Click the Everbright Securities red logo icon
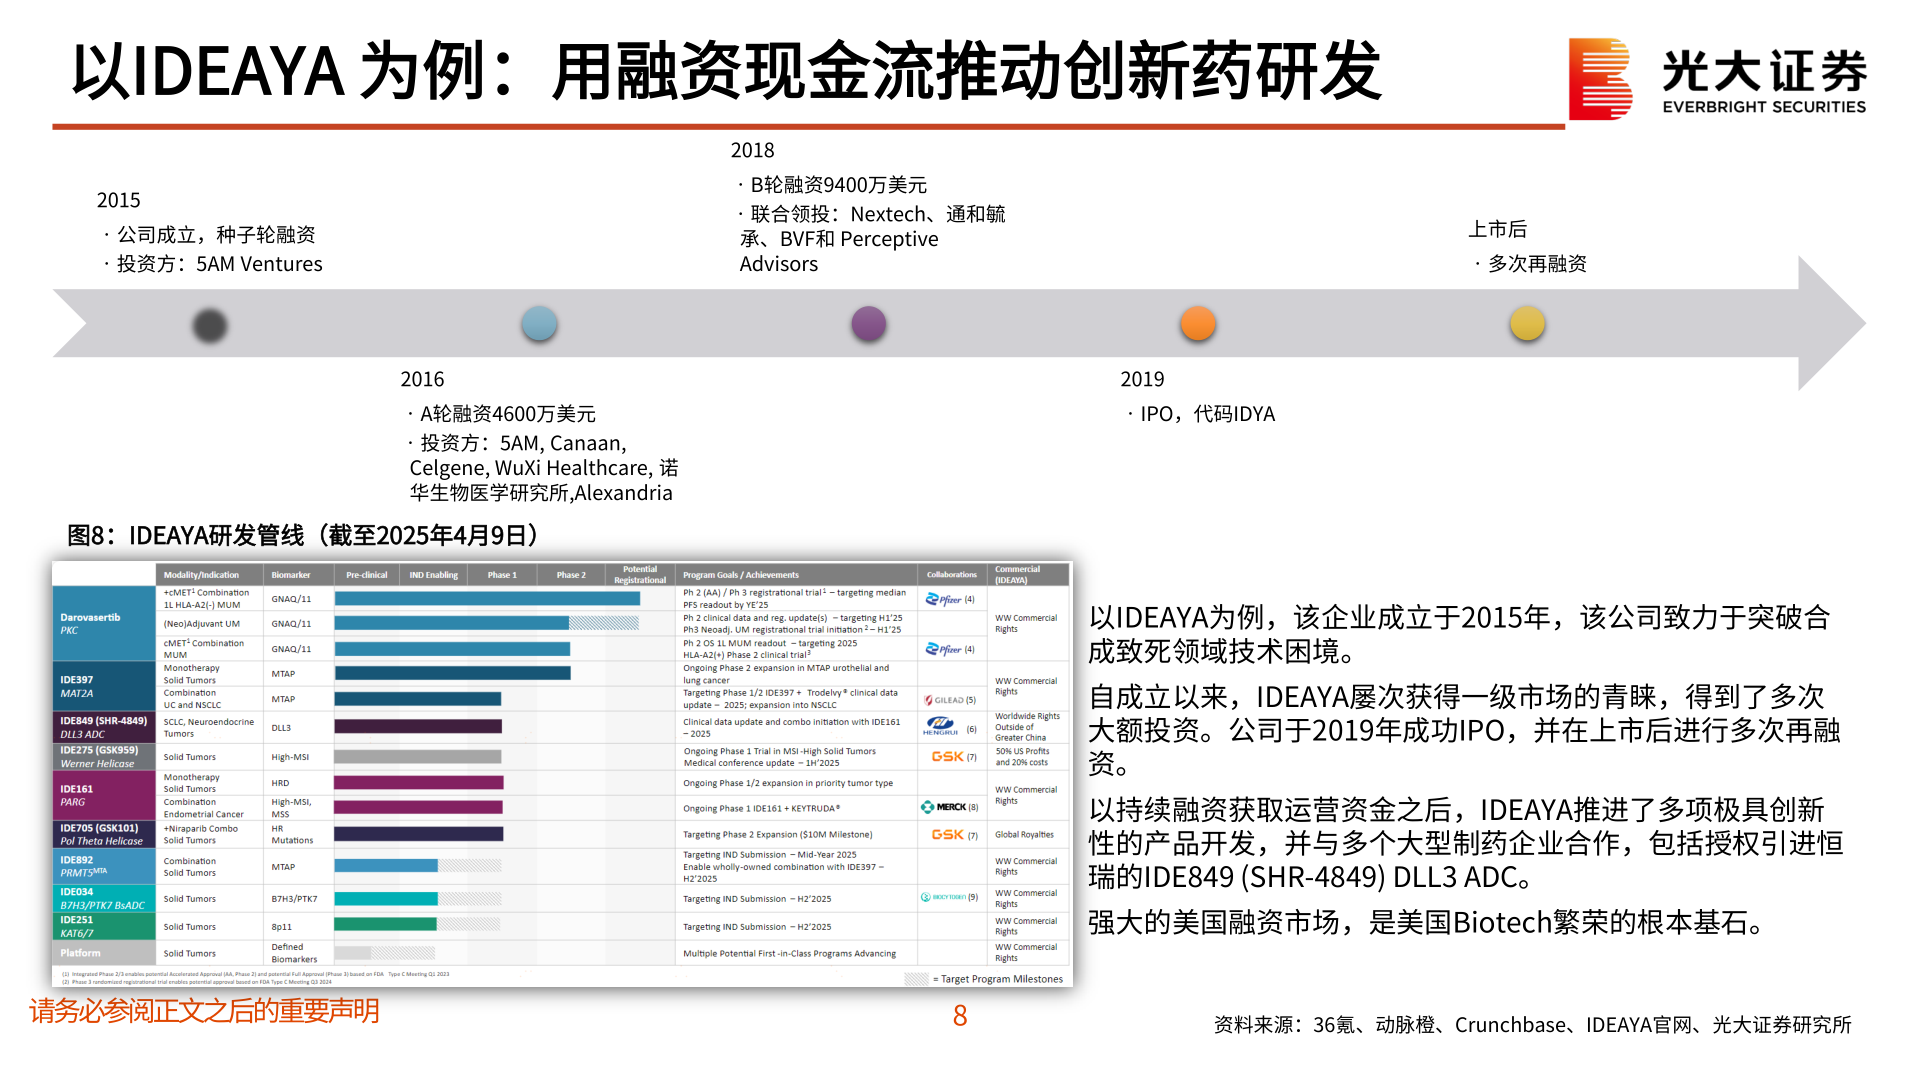 (1600, 79)
